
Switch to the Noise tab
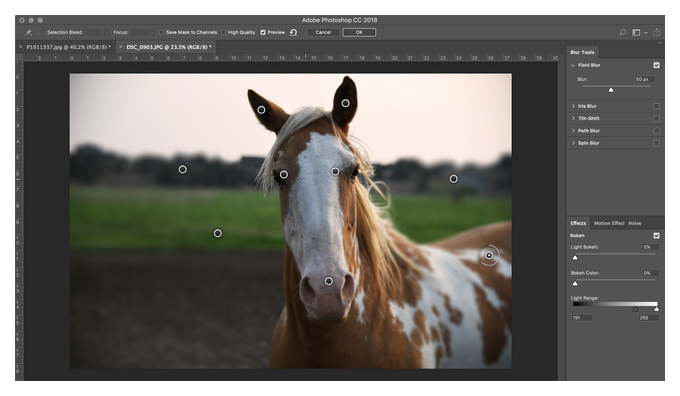pyautogui.click(x=635, y=223)
